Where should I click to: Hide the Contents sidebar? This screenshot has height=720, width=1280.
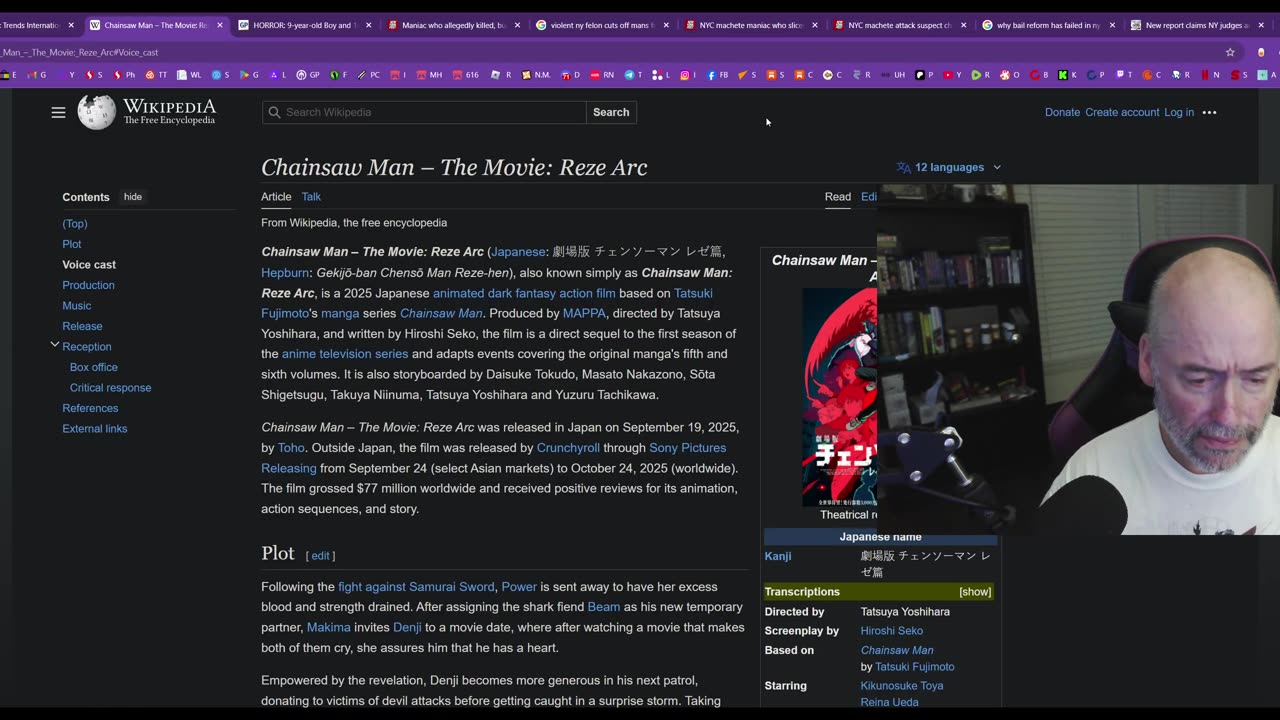pos(133,197)
